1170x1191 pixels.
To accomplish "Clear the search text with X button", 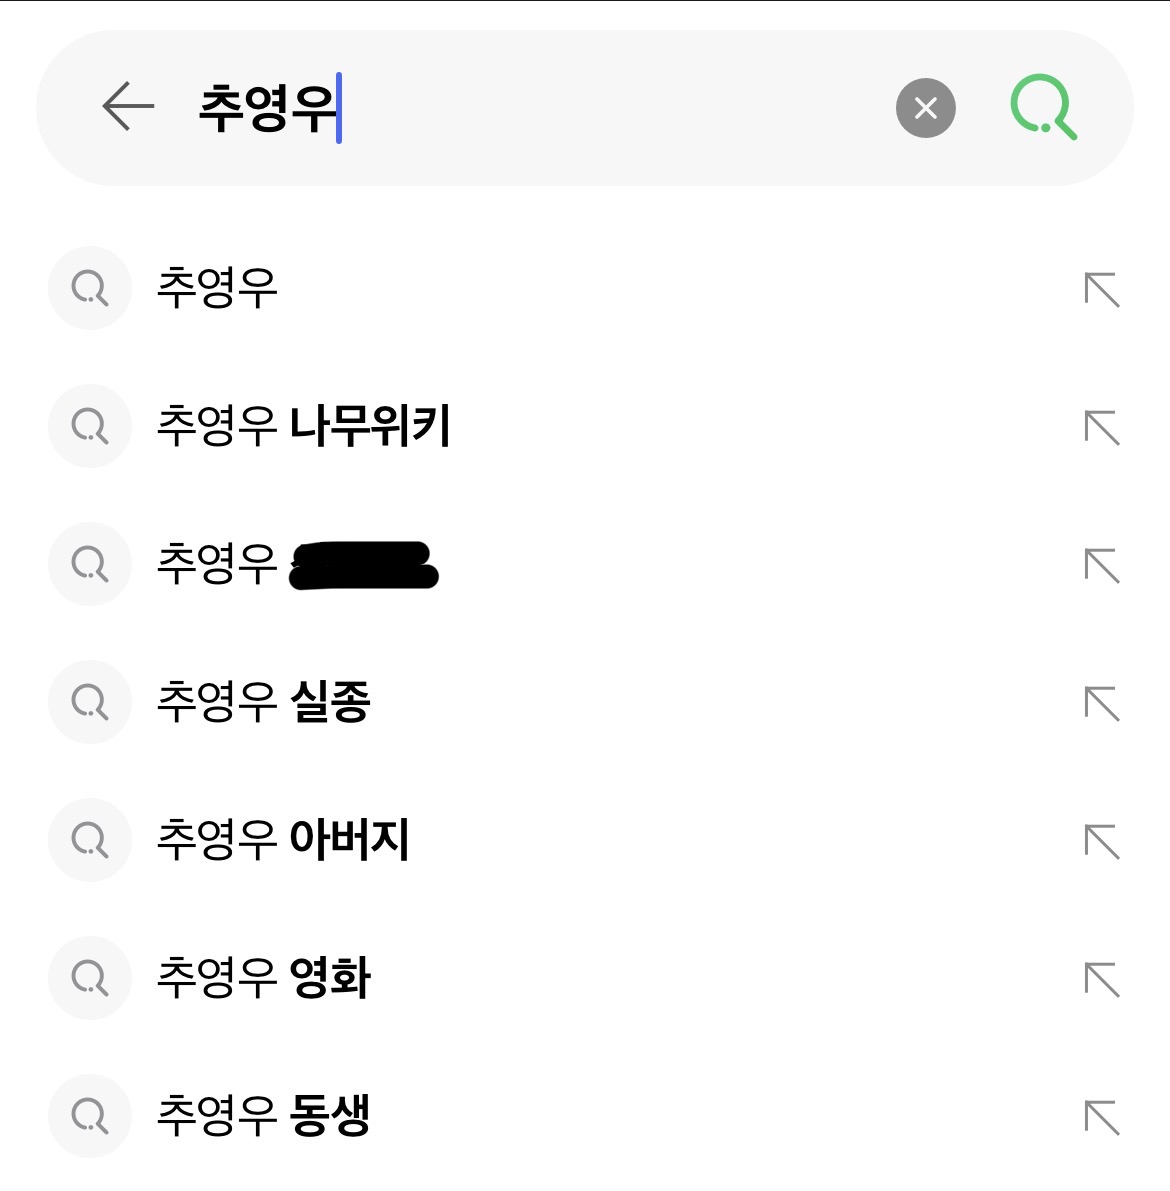I will pos(925,108).
